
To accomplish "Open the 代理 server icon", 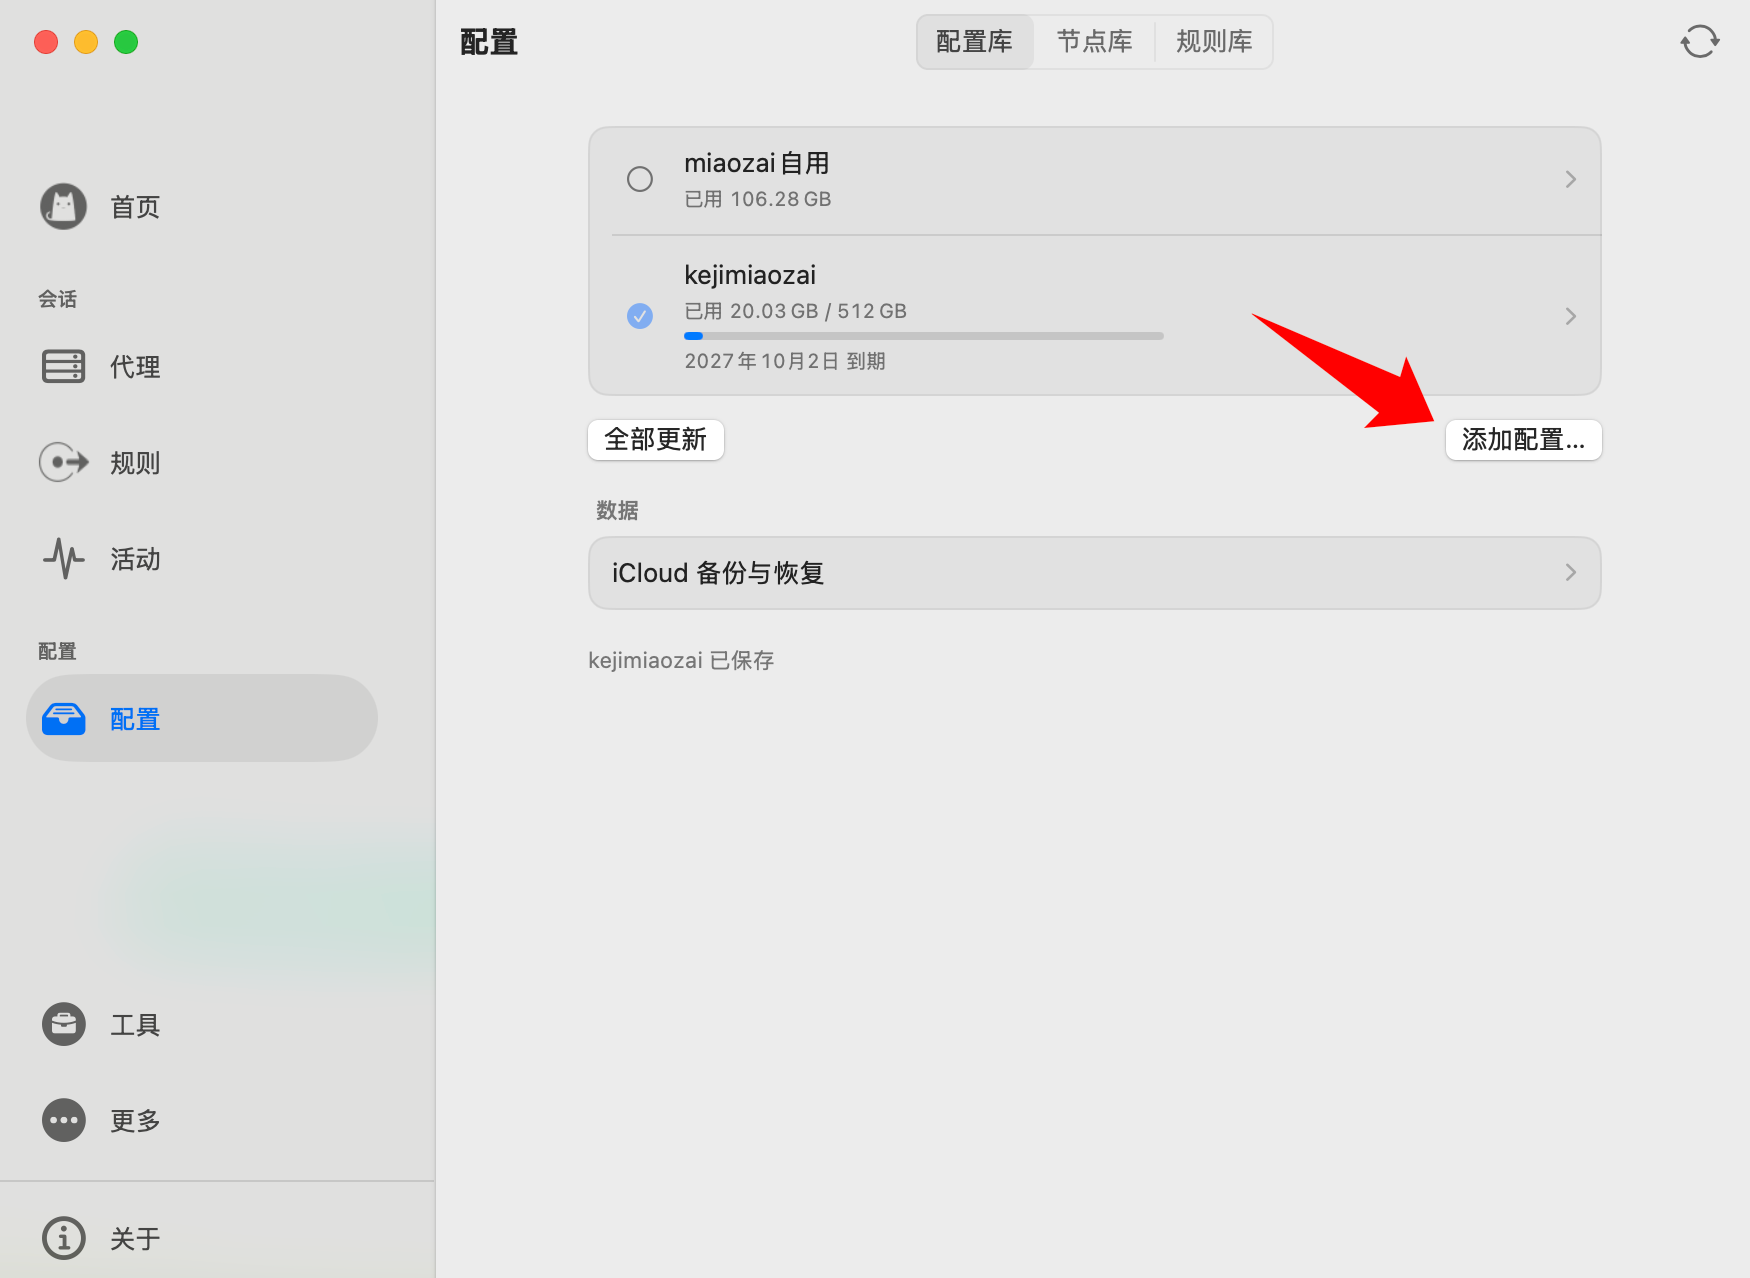I will tap(63, 366).
